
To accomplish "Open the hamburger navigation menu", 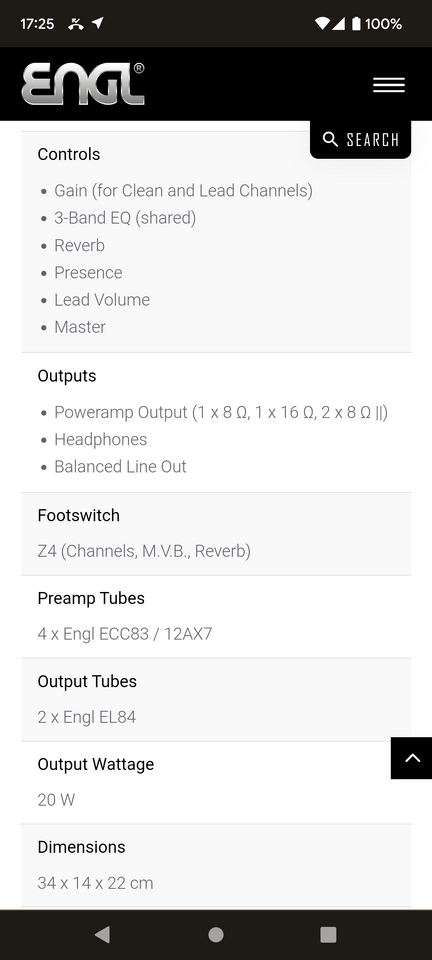I will tap(389, 85).
